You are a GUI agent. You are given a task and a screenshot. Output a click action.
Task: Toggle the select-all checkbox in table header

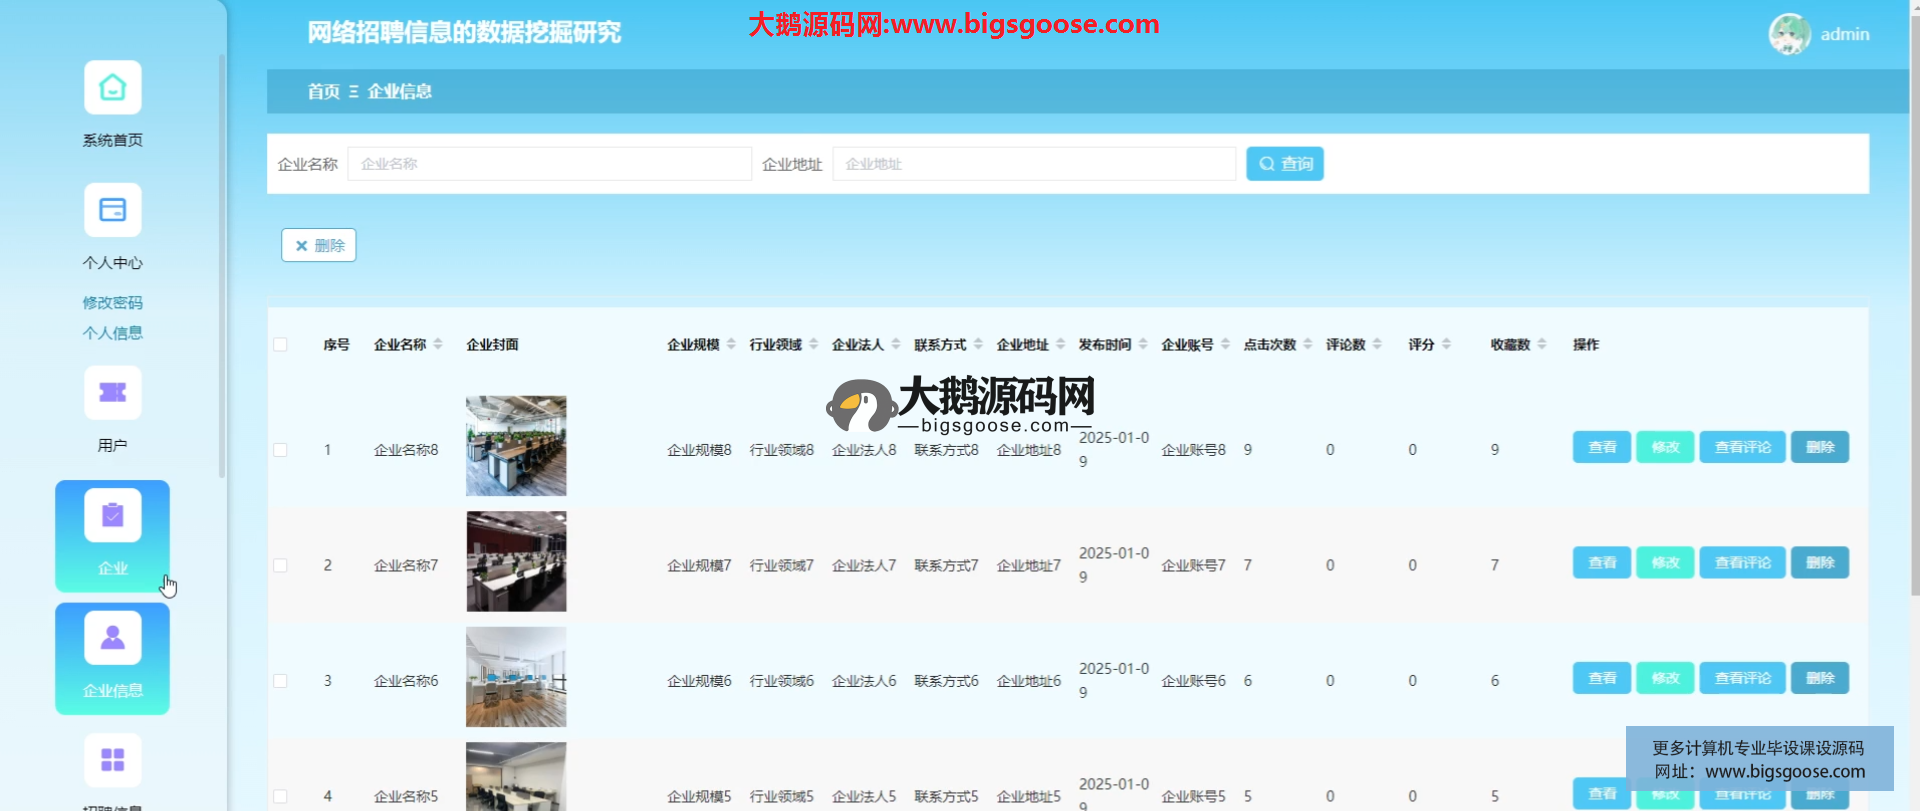point(280,345)
